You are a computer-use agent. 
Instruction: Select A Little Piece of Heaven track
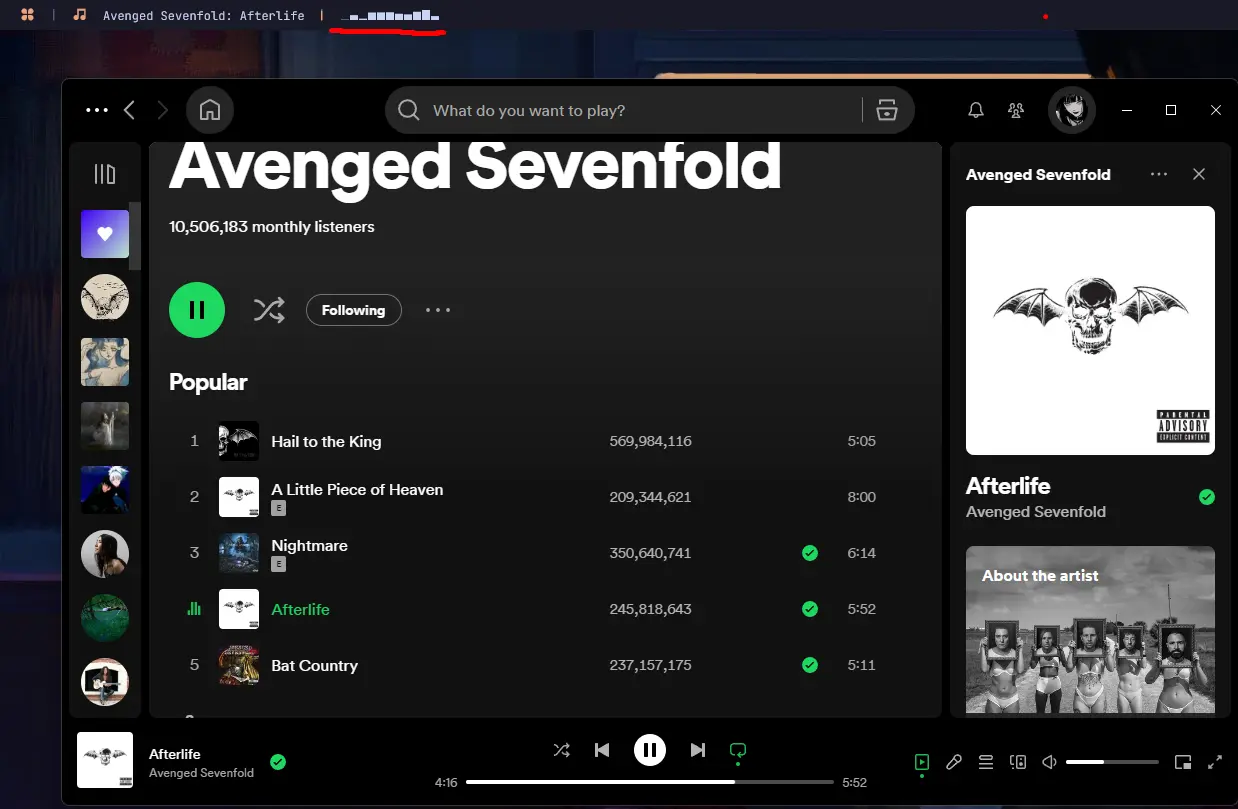357,489
